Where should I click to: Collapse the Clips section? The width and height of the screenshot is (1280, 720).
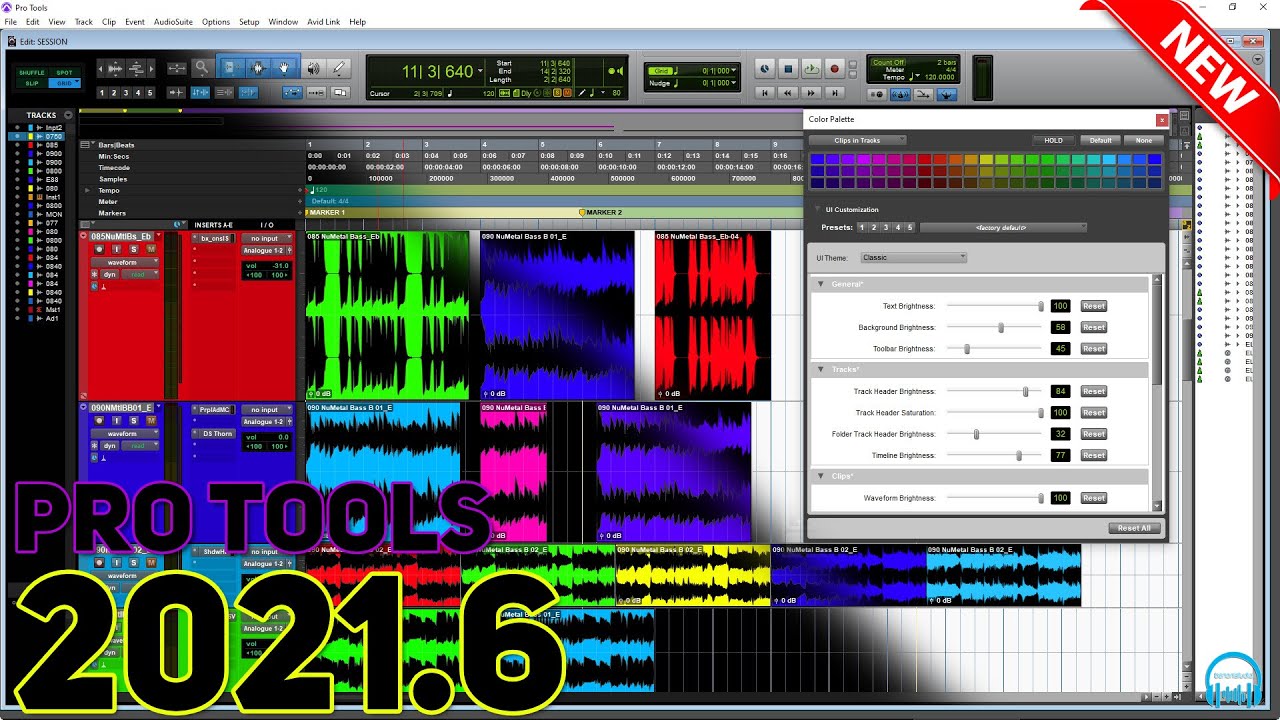tap(821, 476)
